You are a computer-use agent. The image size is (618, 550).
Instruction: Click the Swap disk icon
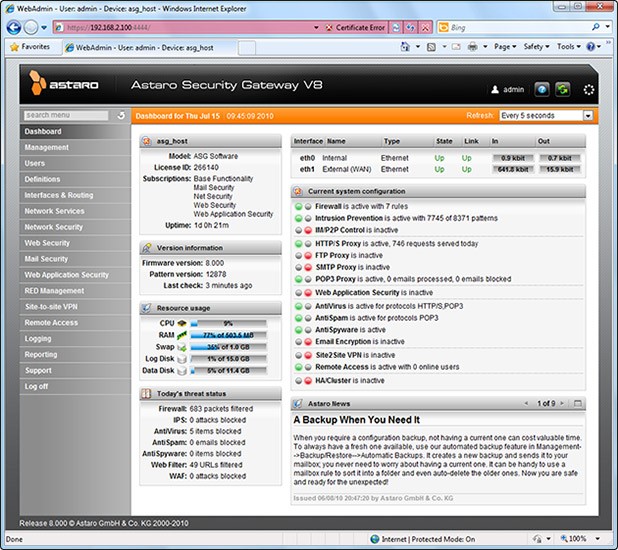[182, 347]
